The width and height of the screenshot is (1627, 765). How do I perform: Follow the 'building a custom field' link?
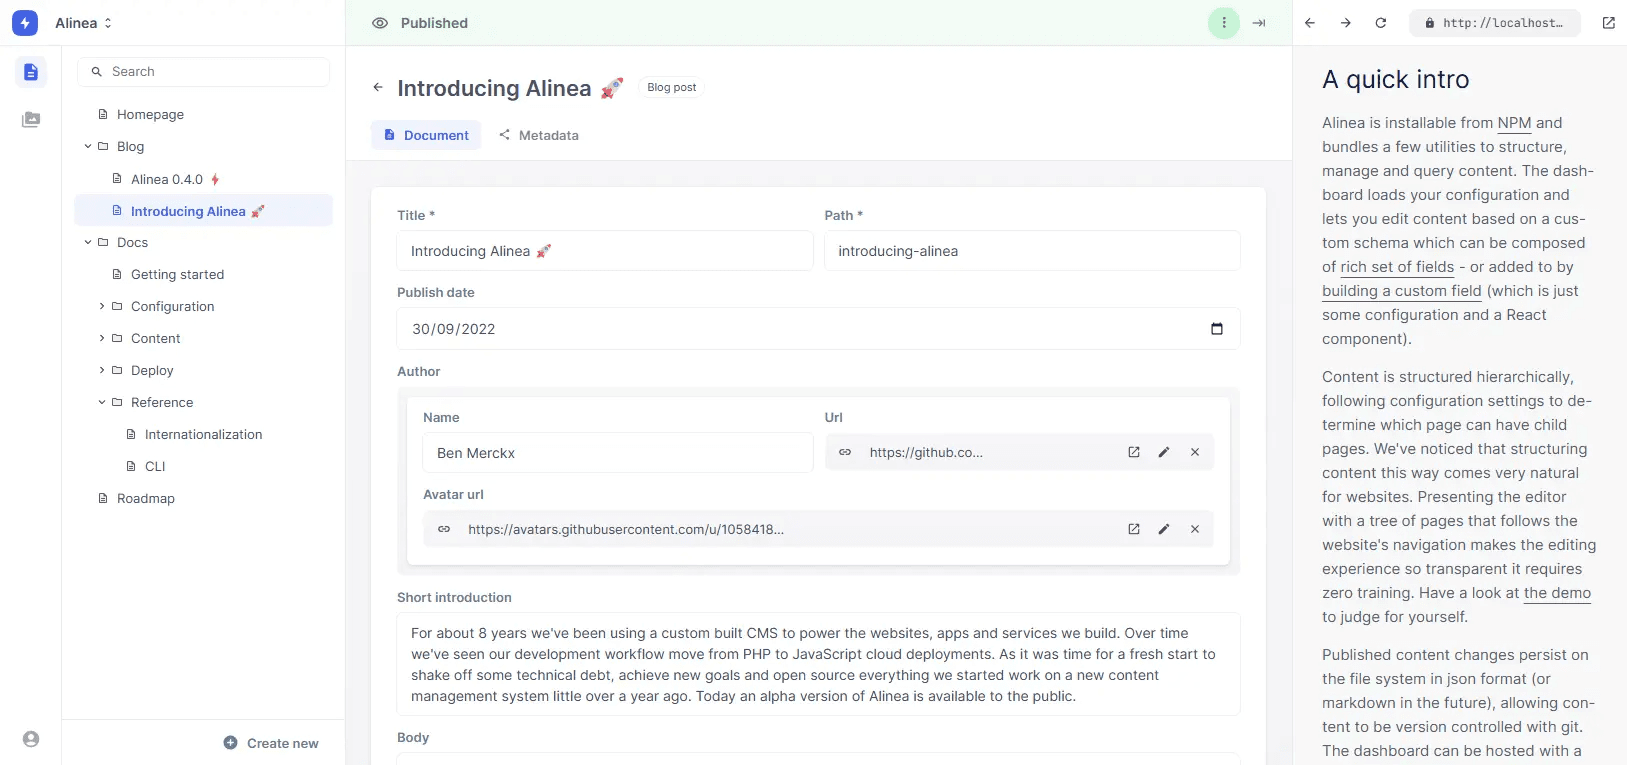click(1401, 291)
